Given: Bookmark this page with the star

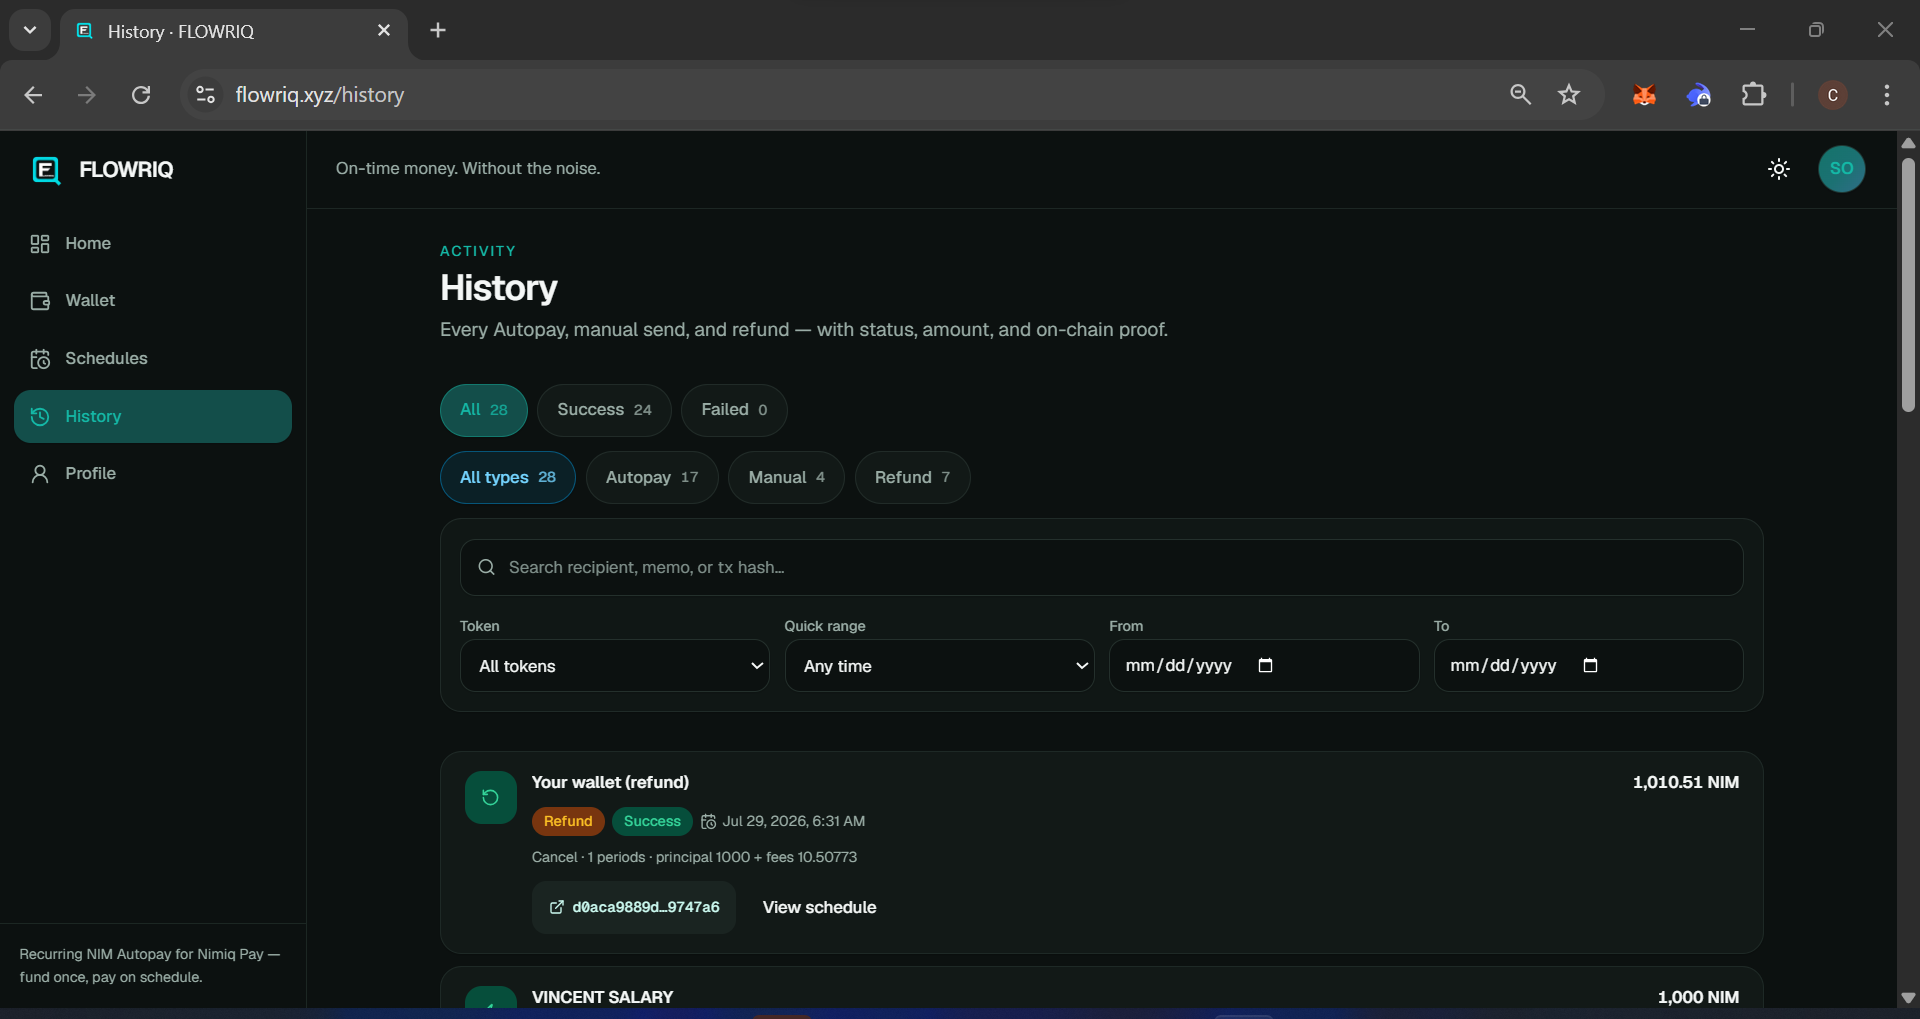Looking at the screenshot, I should click(x=1569, y=95).
